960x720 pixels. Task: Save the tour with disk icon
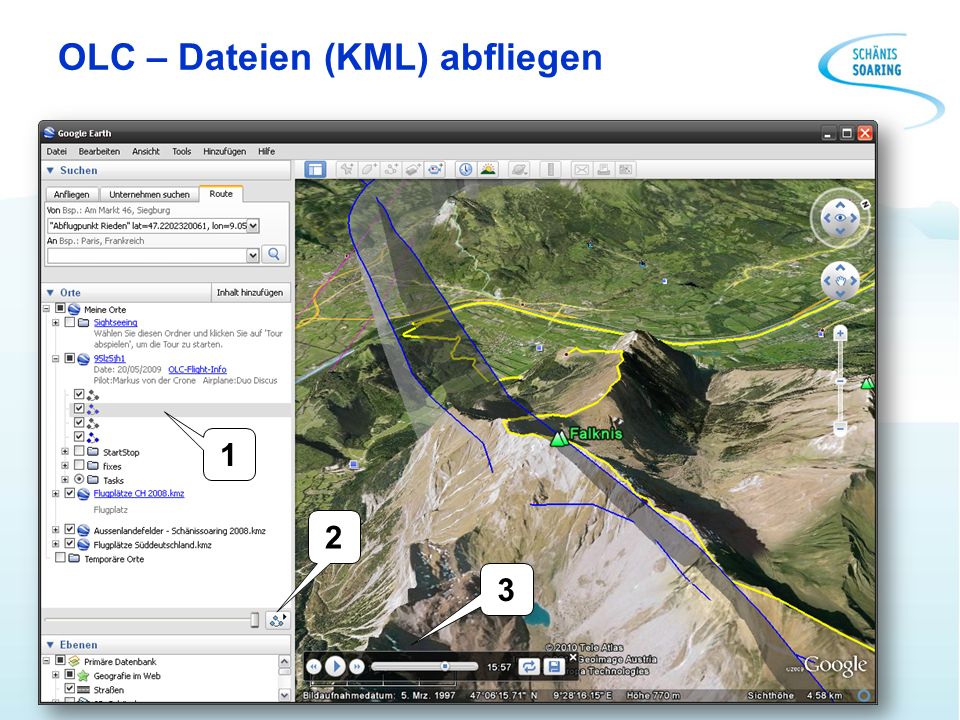553,667
